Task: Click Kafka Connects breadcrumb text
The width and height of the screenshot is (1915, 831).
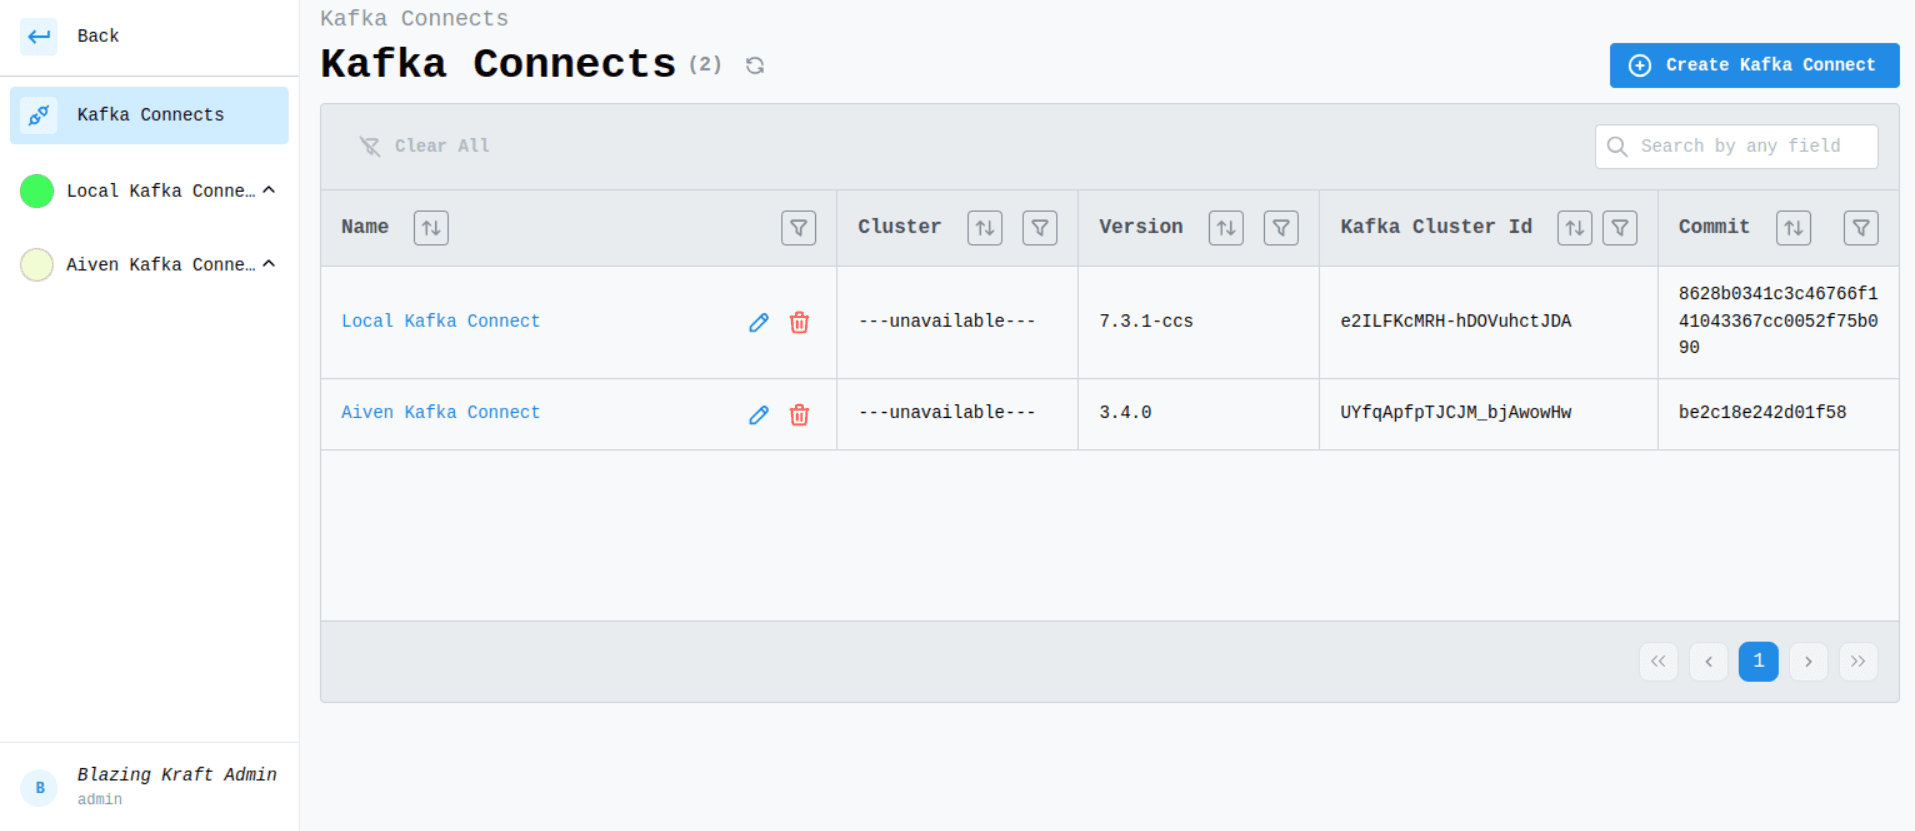Action: [x=414, y=18]
